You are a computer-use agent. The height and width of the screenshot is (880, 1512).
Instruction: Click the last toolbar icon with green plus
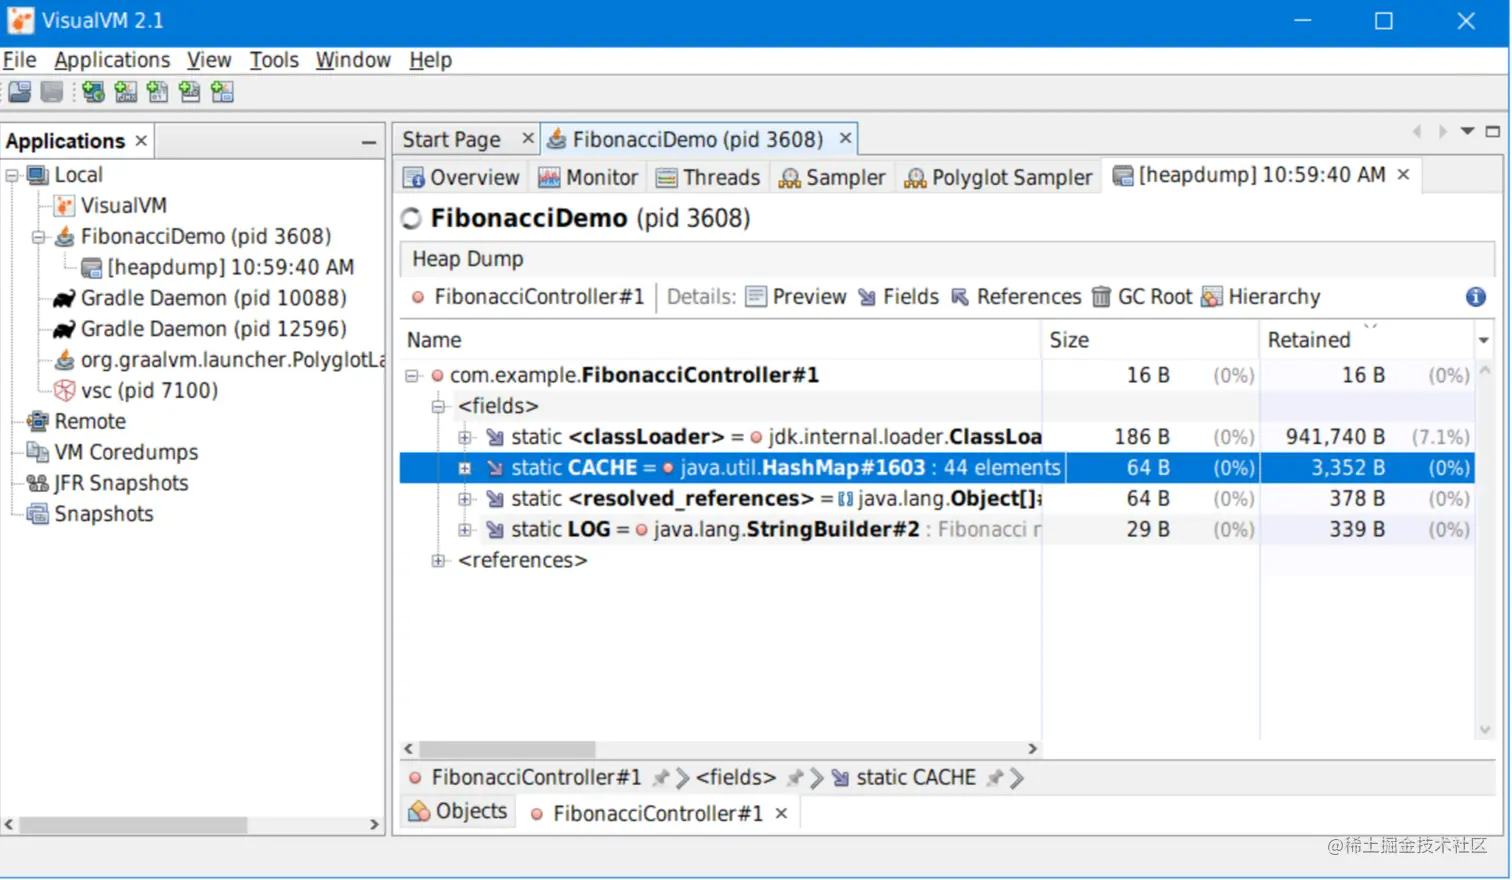(222, 92)
